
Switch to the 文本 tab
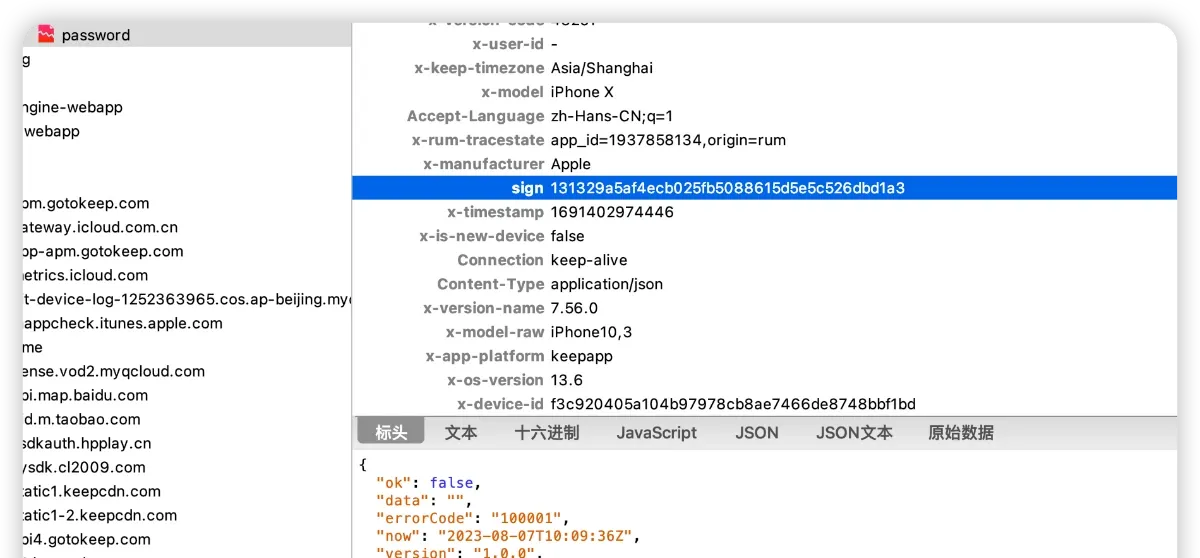click(x=461, y=433)
